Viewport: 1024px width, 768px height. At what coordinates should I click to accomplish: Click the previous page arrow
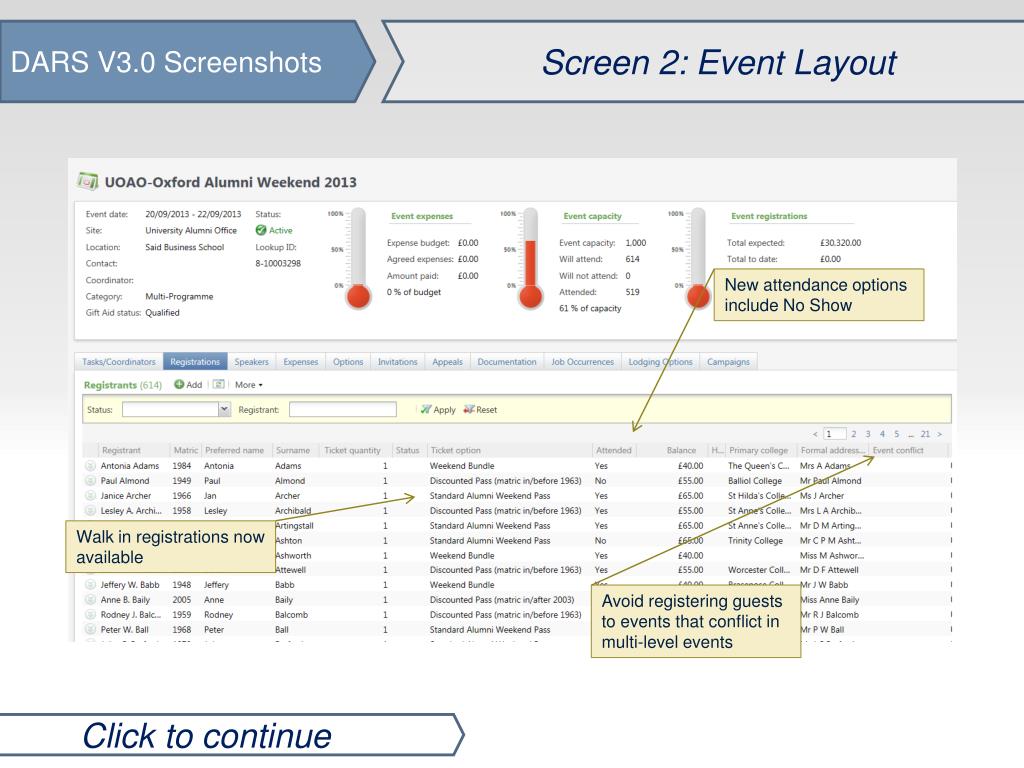815,434
